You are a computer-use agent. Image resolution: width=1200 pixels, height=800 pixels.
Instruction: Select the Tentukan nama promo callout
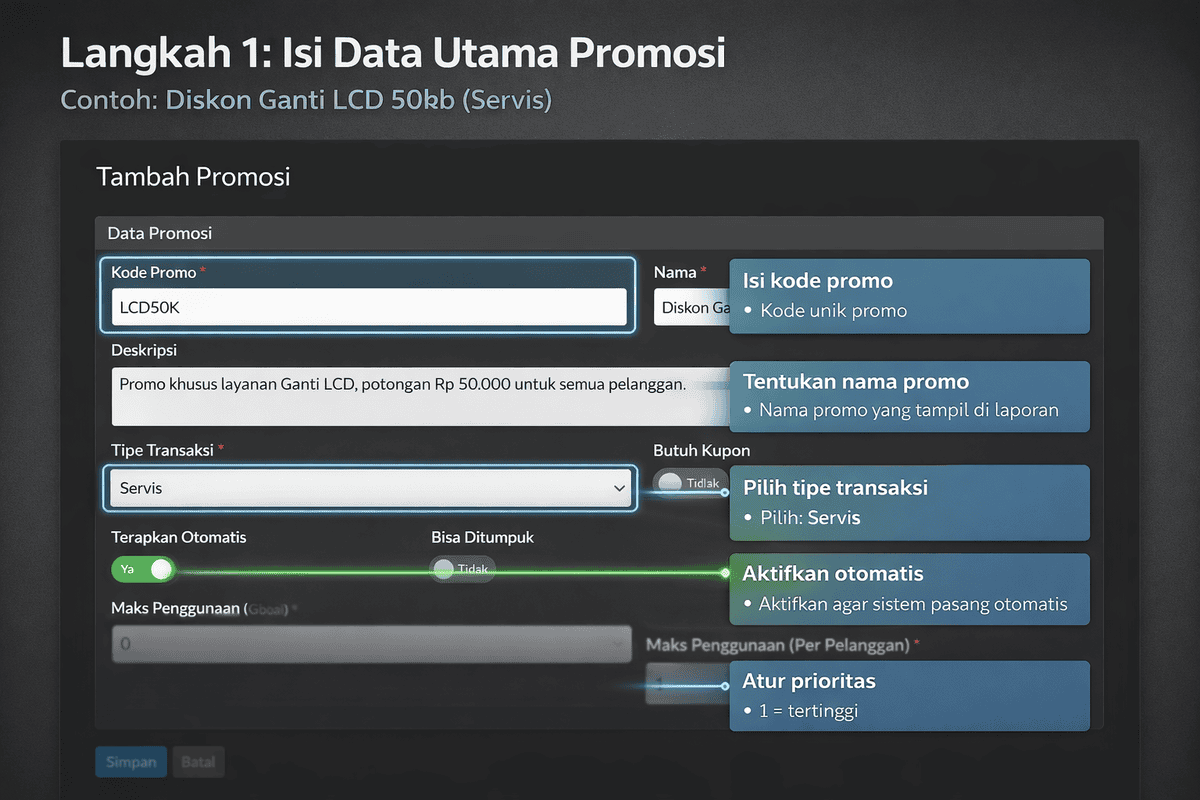[x=910, y=396]
